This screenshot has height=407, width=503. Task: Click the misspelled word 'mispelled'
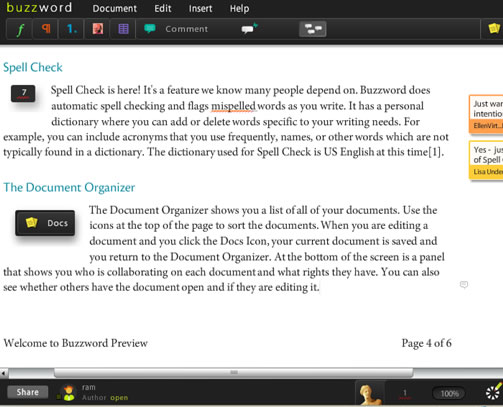click(233, 106)
